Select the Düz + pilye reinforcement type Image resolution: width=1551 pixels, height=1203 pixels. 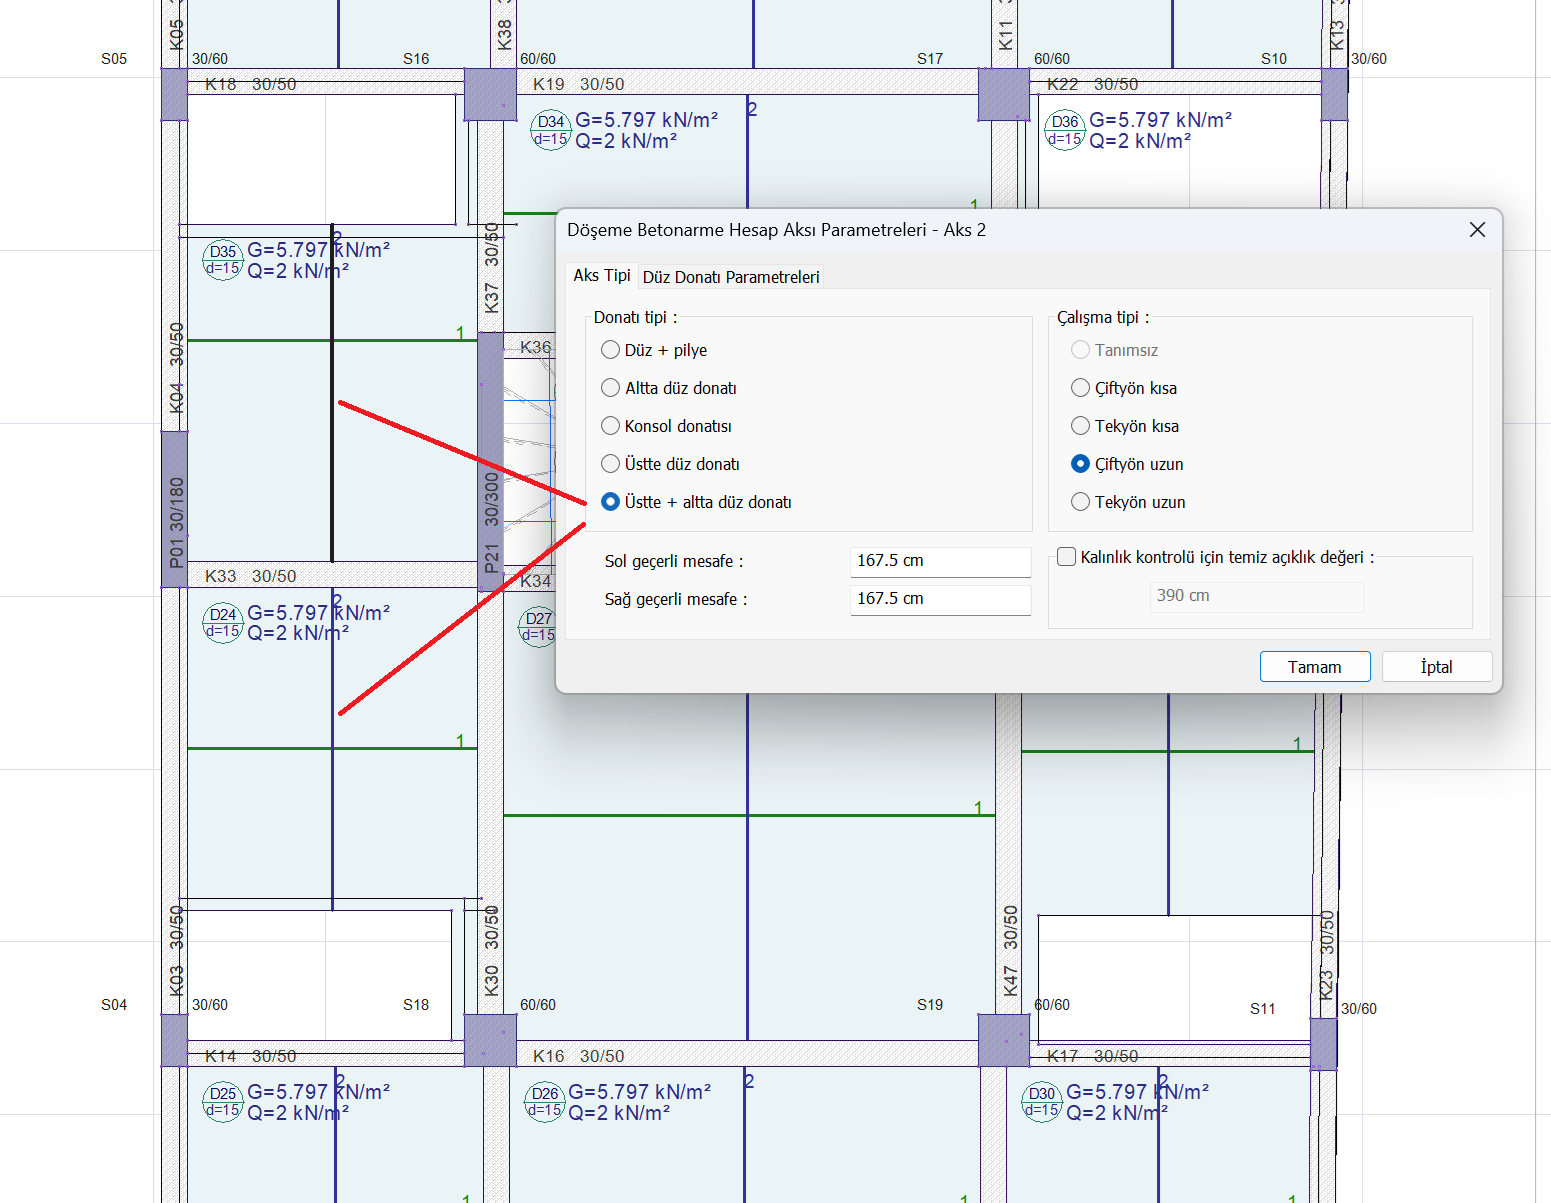[610, 350]
